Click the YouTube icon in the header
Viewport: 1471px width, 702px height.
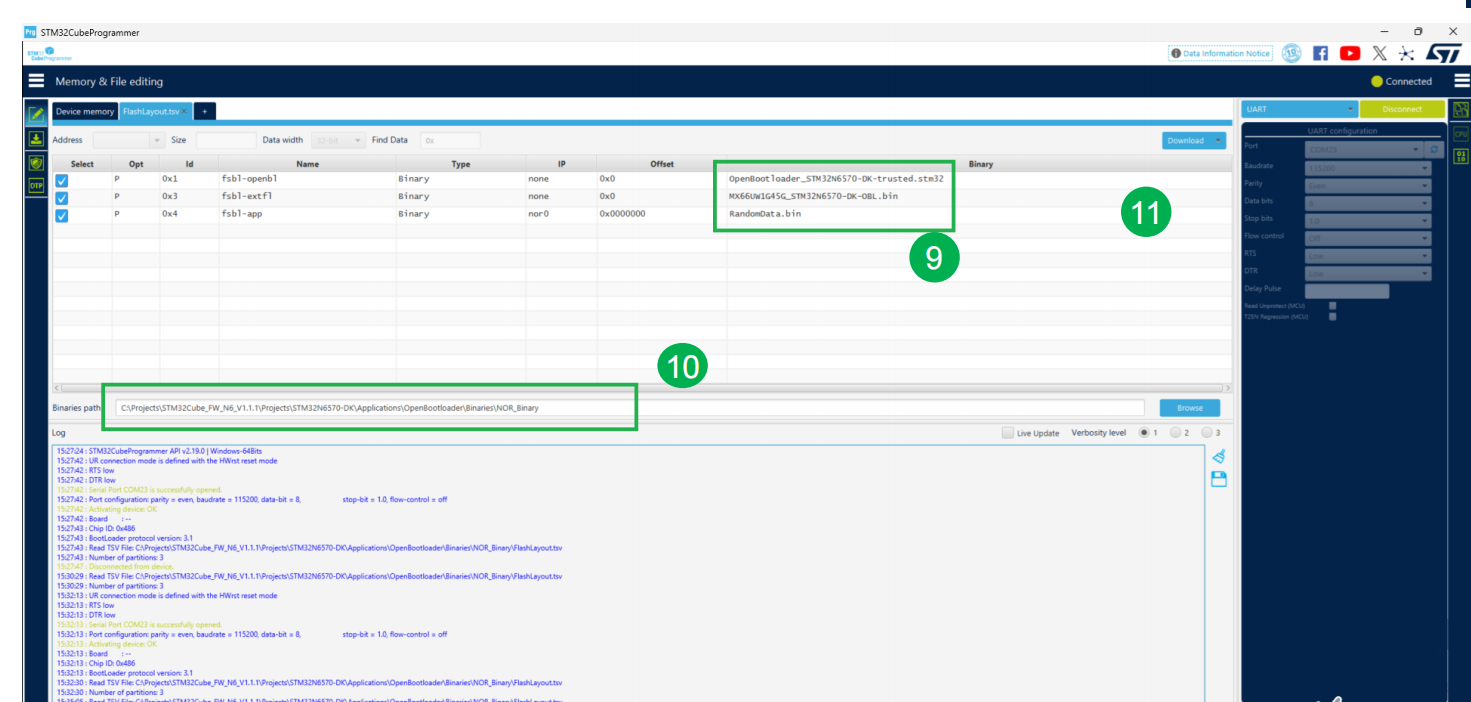pos(1350,54)
